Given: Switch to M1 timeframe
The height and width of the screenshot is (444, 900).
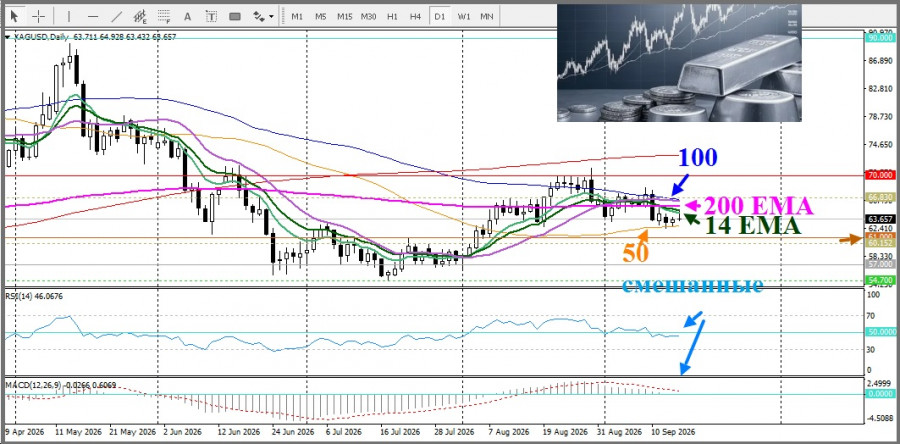Looking at the screenshot, I should (297, 17).
